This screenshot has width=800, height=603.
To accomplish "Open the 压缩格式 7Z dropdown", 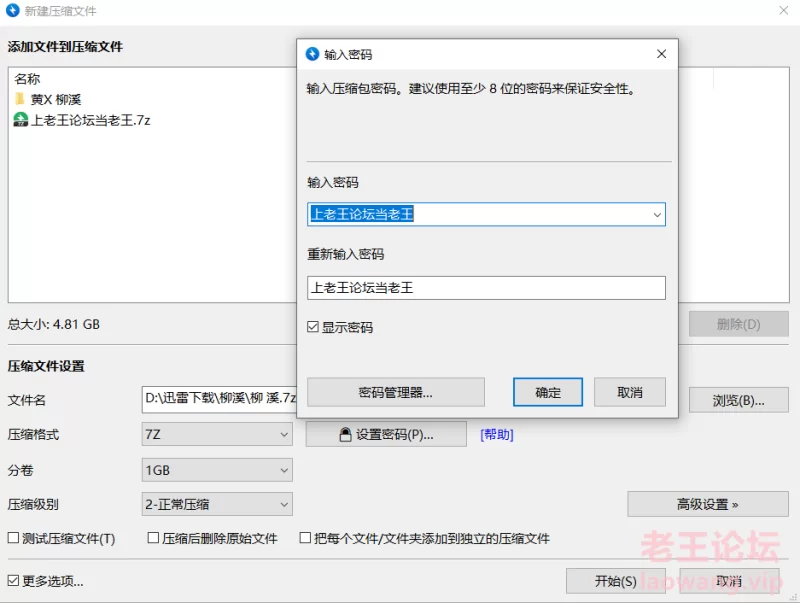I will pos(217,434).
